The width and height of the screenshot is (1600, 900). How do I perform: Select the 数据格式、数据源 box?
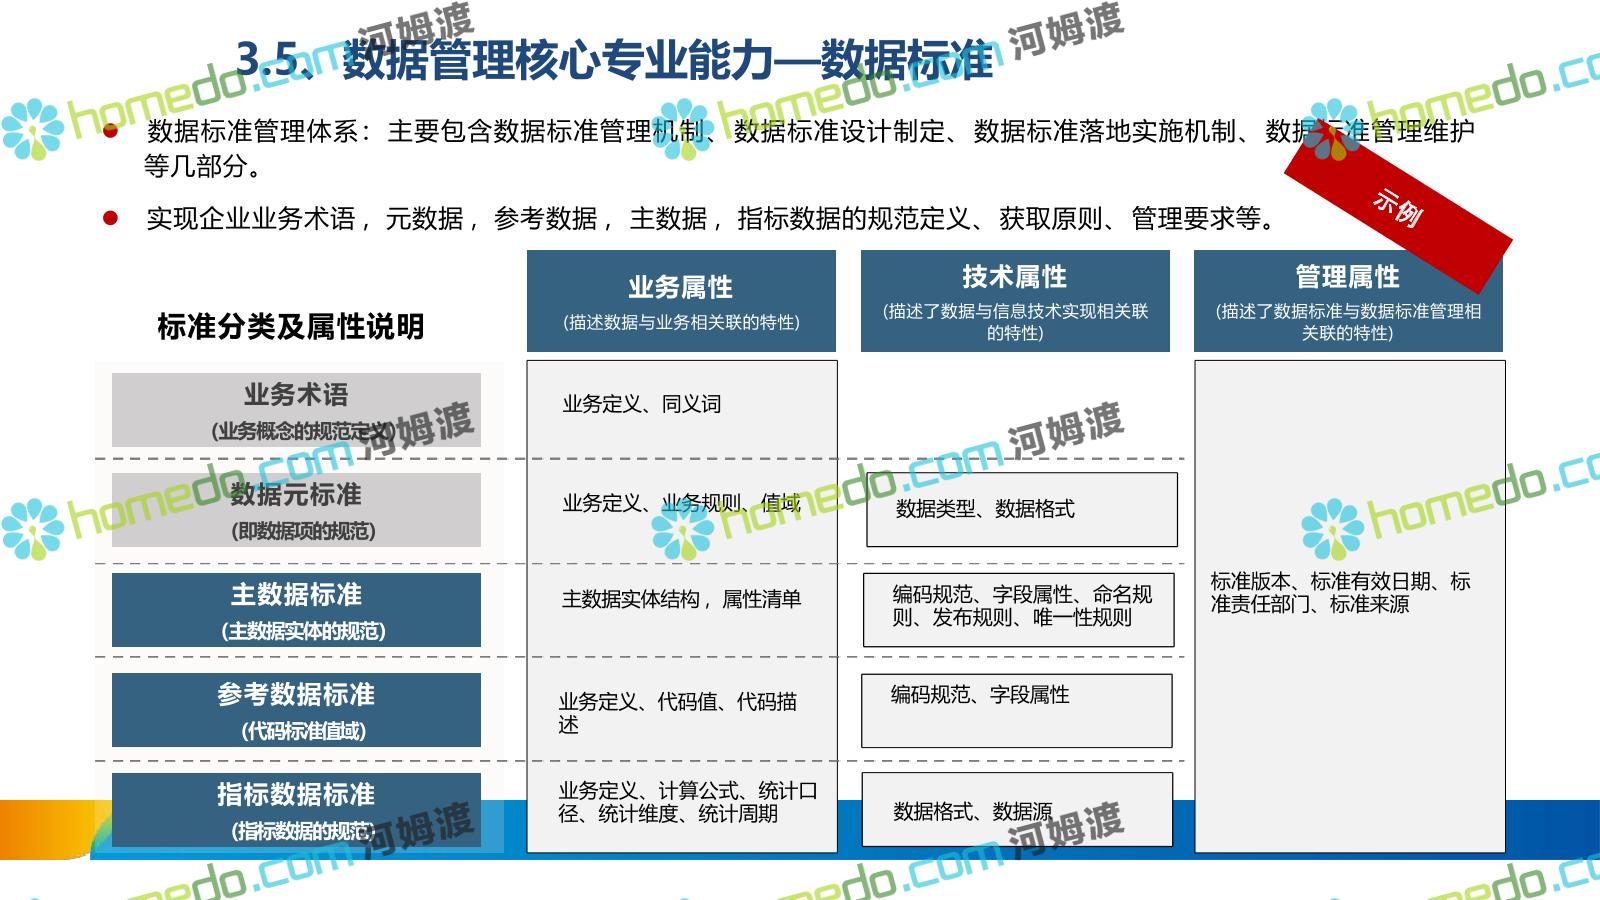1017,810
